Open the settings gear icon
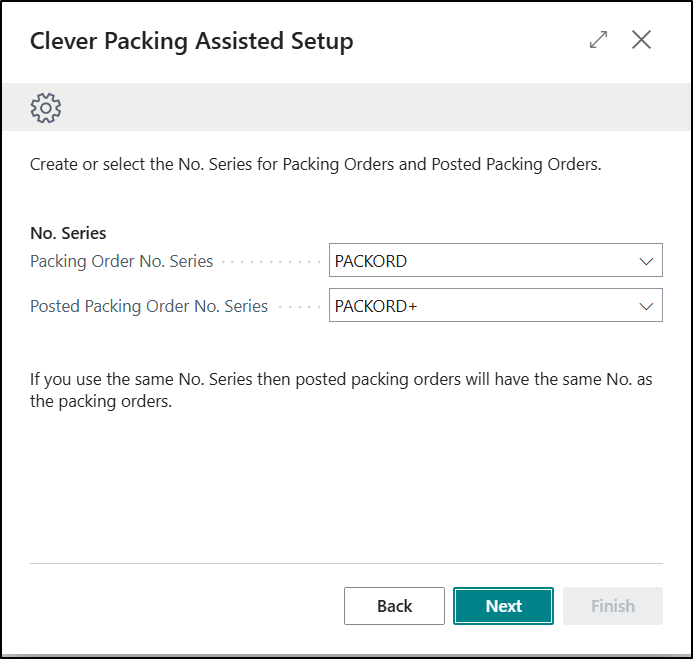Image resolution: width=693 pixels, height=659 pixels. [46, 108]
